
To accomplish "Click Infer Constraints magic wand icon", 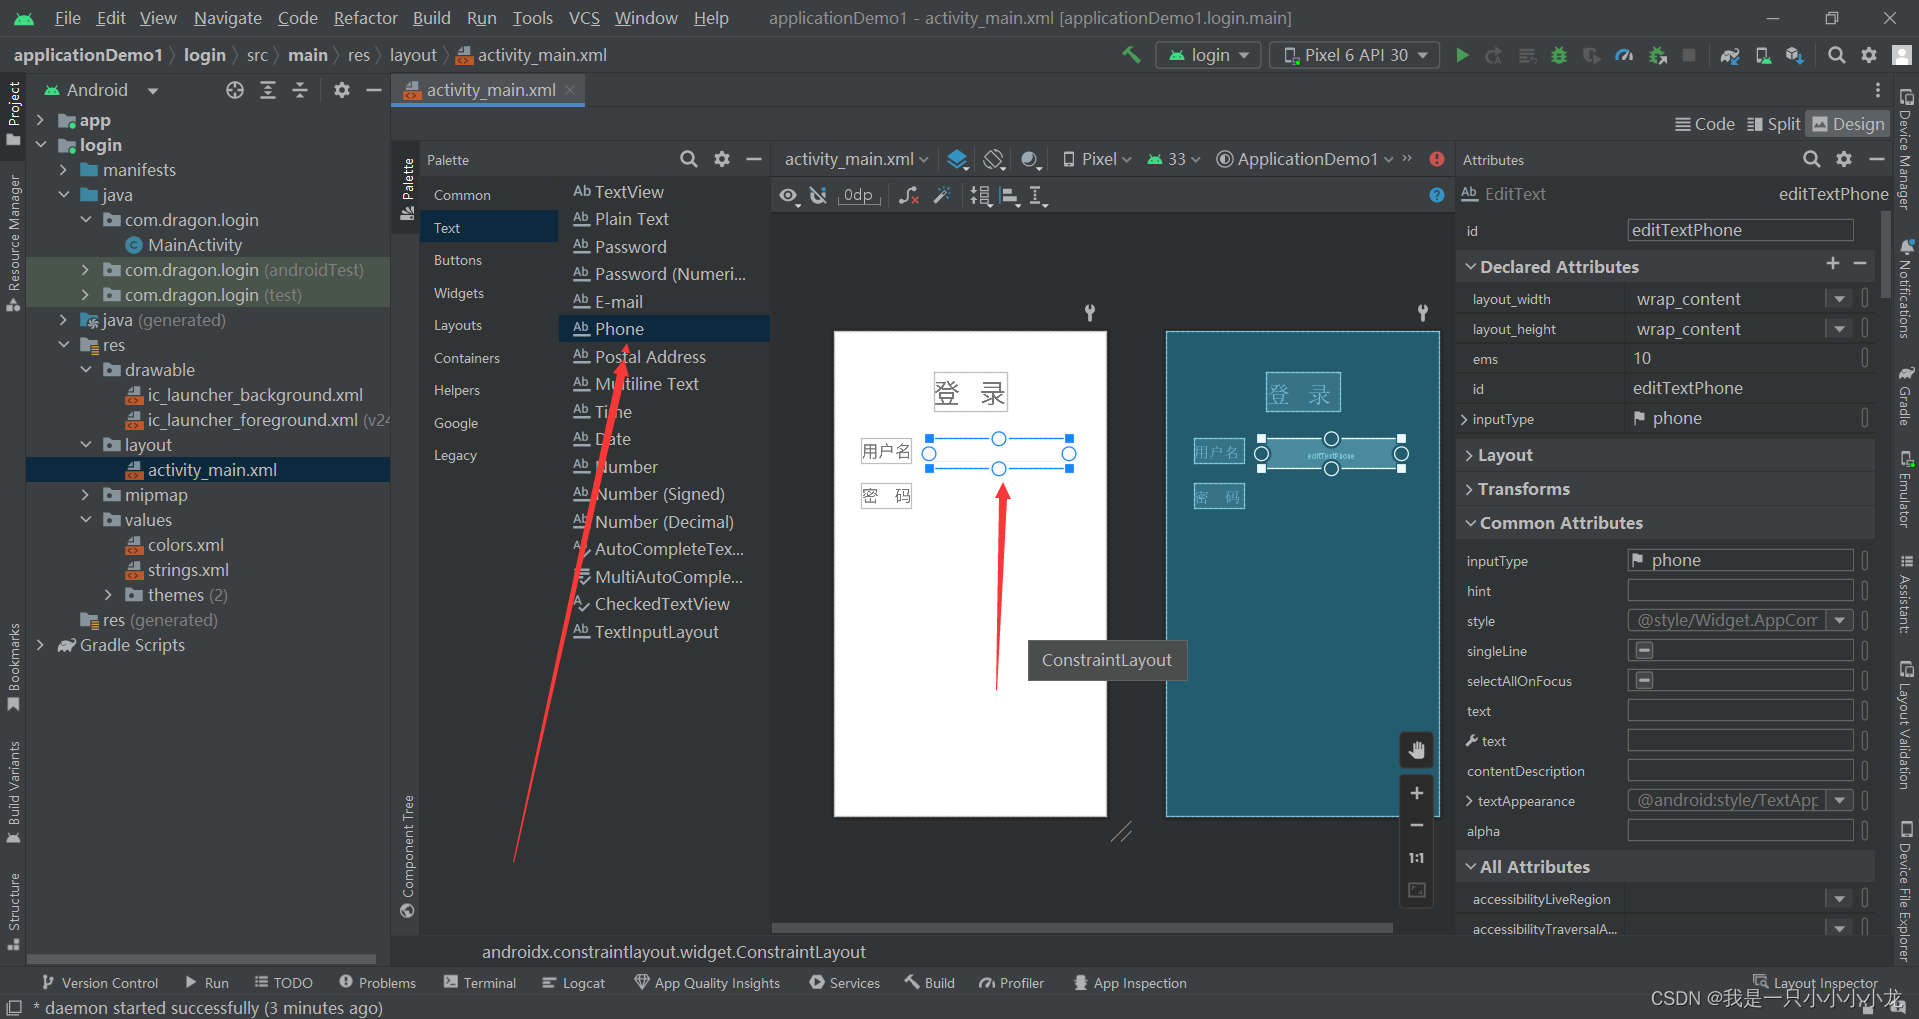I will (942, 196).
